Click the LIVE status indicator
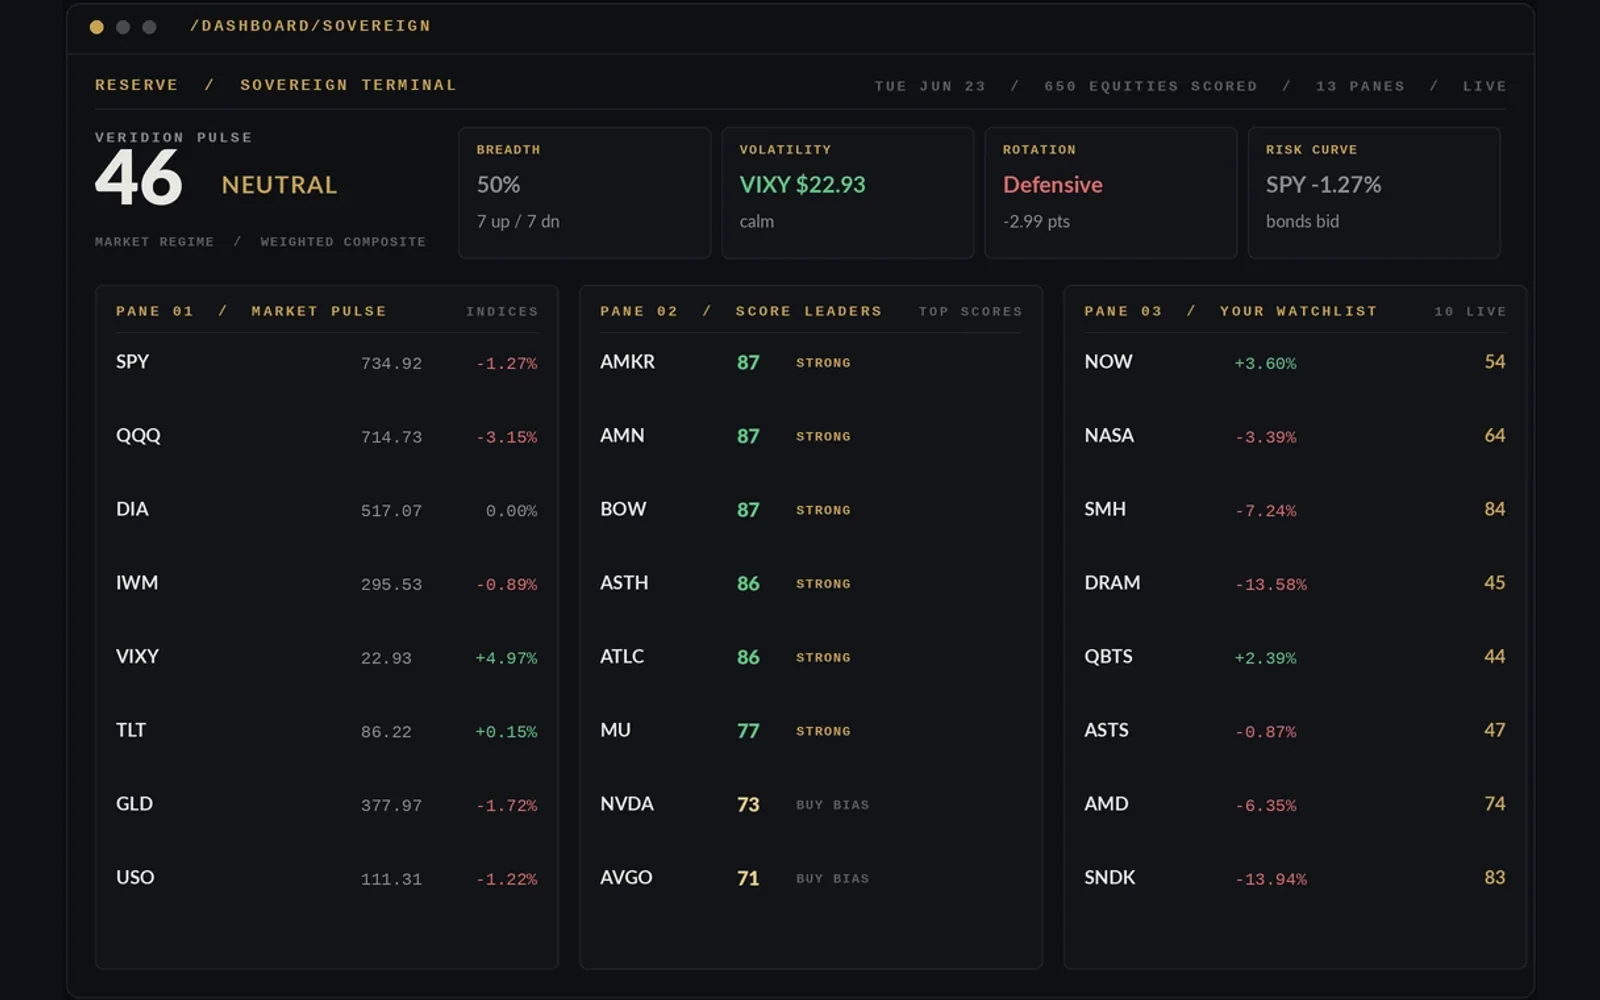This screenshot has width=1600, height=1000. click(1484, 86)
